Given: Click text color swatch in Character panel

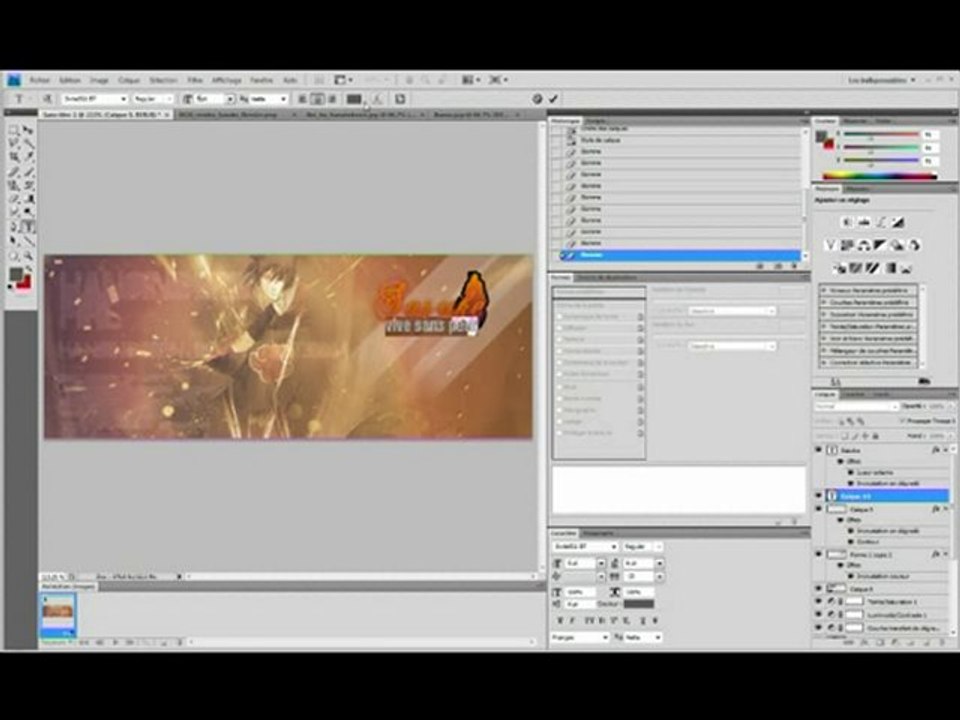Looking at the screenshot, I should coord(639,604).
